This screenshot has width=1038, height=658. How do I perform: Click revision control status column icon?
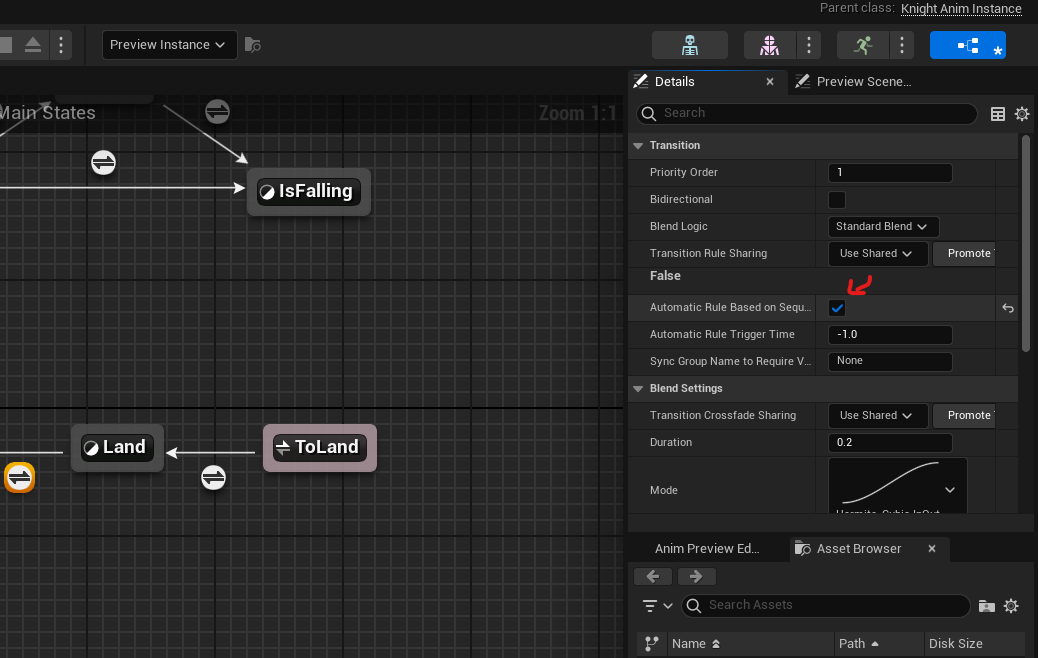pyautogui.click(x=651, y=643)
